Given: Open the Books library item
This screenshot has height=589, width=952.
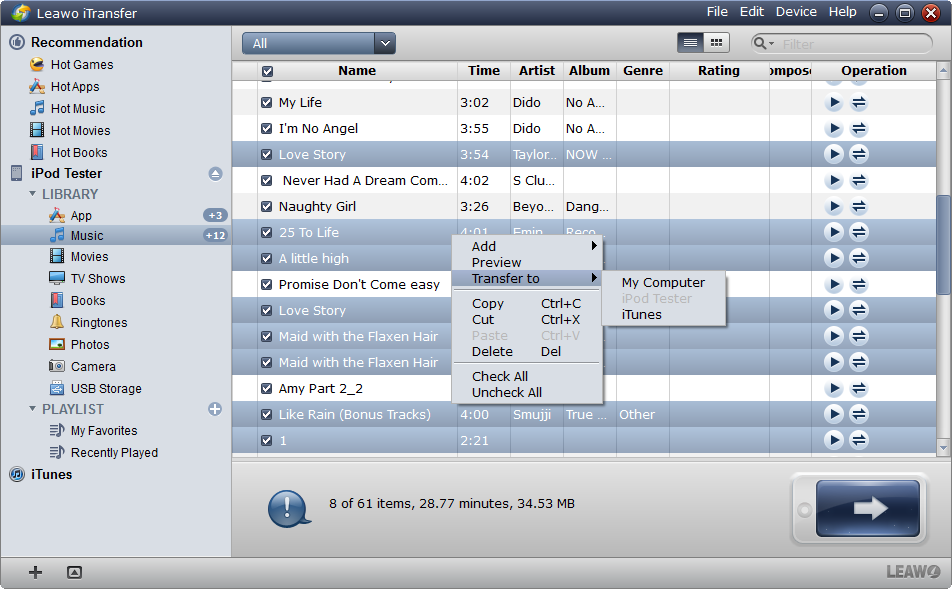Looking at the screenshot, I should [x=87, y=301].
